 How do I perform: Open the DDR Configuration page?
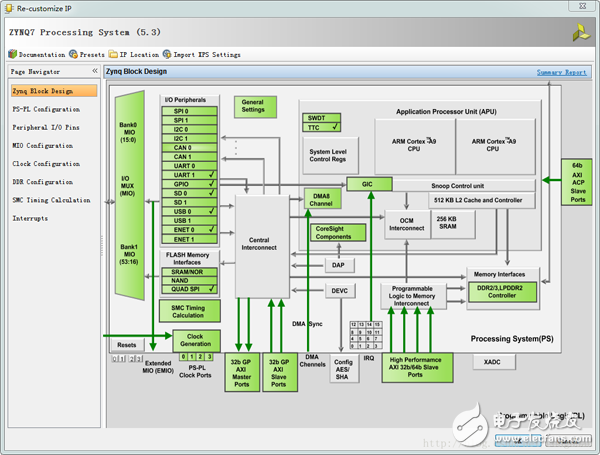tap(43, 182)
